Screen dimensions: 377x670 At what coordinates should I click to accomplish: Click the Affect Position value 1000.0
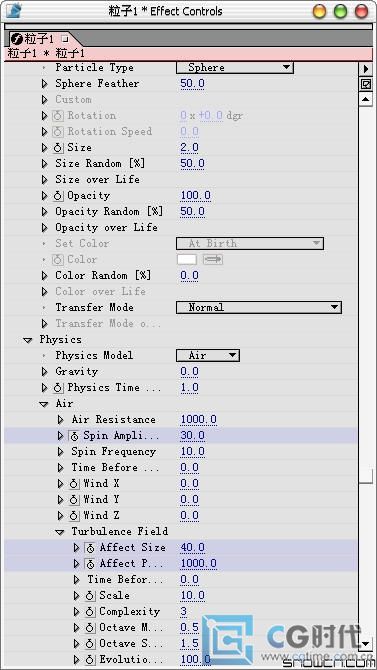click(x=198, y=564)
